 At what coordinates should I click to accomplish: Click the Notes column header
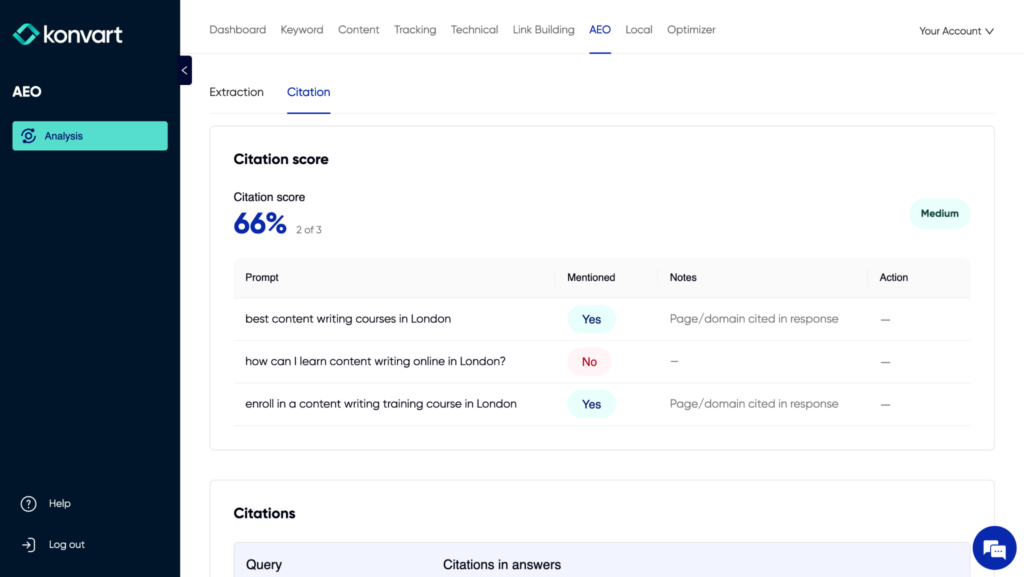click(x=683, y=277)
